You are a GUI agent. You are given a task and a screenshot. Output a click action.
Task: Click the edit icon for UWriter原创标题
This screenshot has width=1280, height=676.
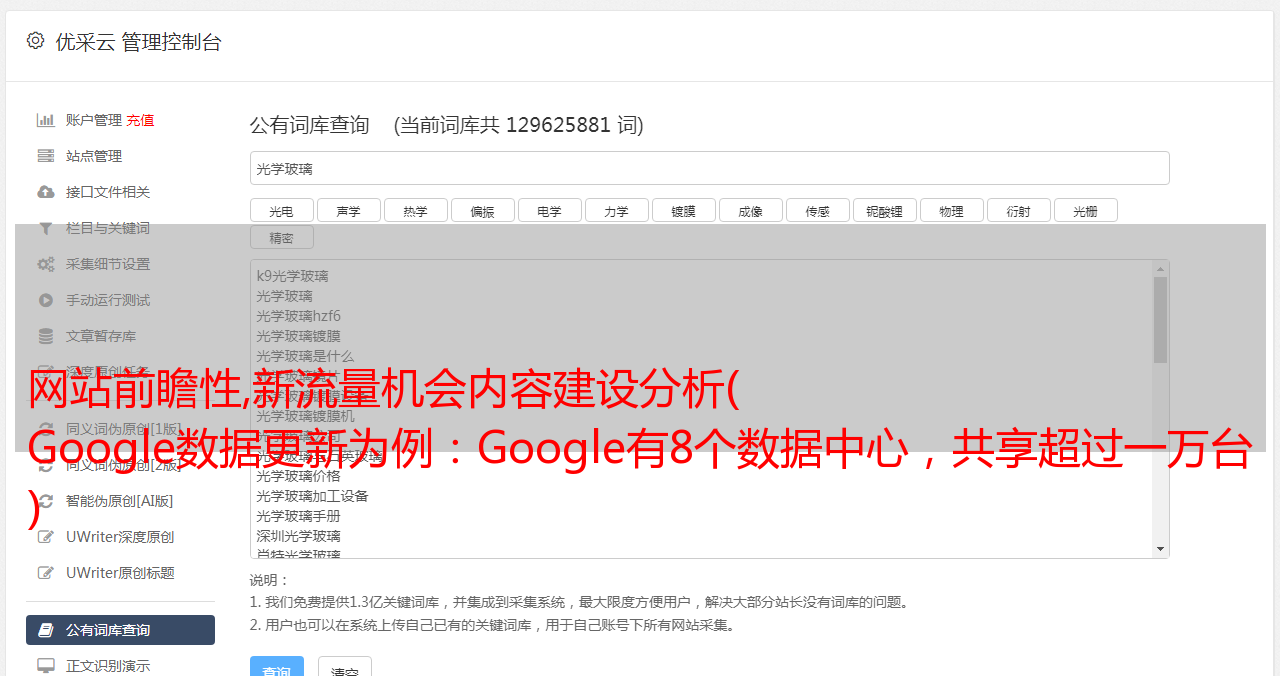click(46, 573)
